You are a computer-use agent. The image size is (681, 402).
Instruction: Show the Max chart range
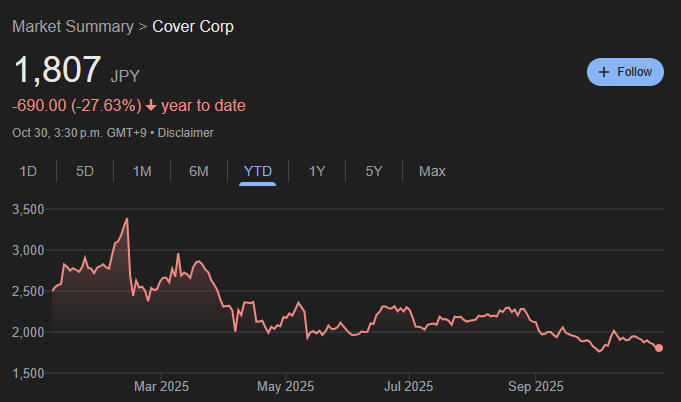(432, 171)
